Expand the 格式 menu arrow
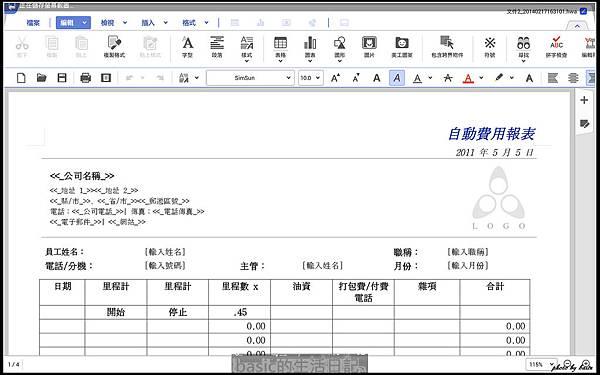This screenshot has width=600, height=375. (x=207, y=23)
